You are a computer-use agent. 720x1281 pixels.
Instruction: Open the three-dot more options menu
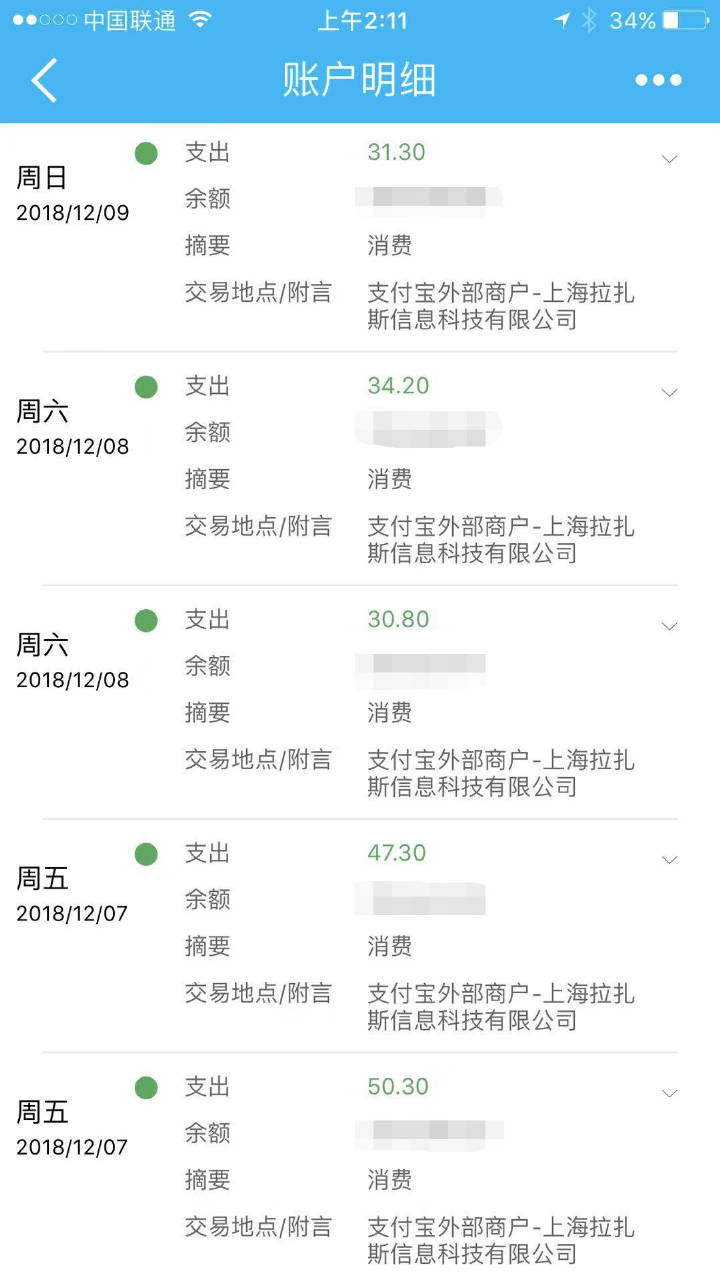pos(658,80)
